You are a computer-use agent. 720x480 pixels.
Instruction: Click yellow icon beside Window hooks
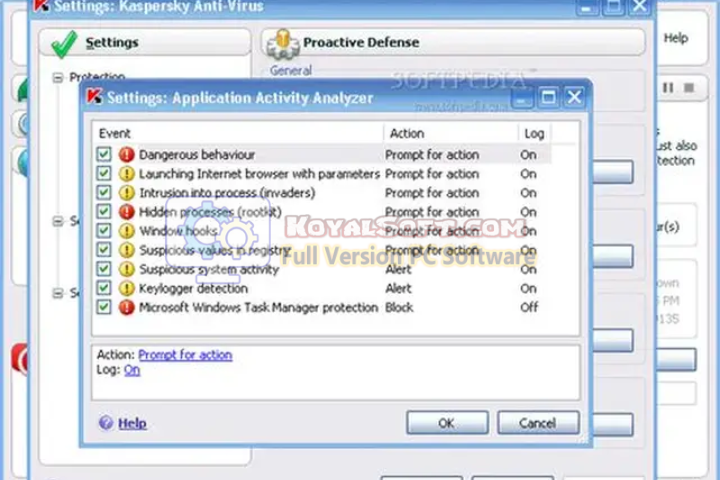coord(126,231)
